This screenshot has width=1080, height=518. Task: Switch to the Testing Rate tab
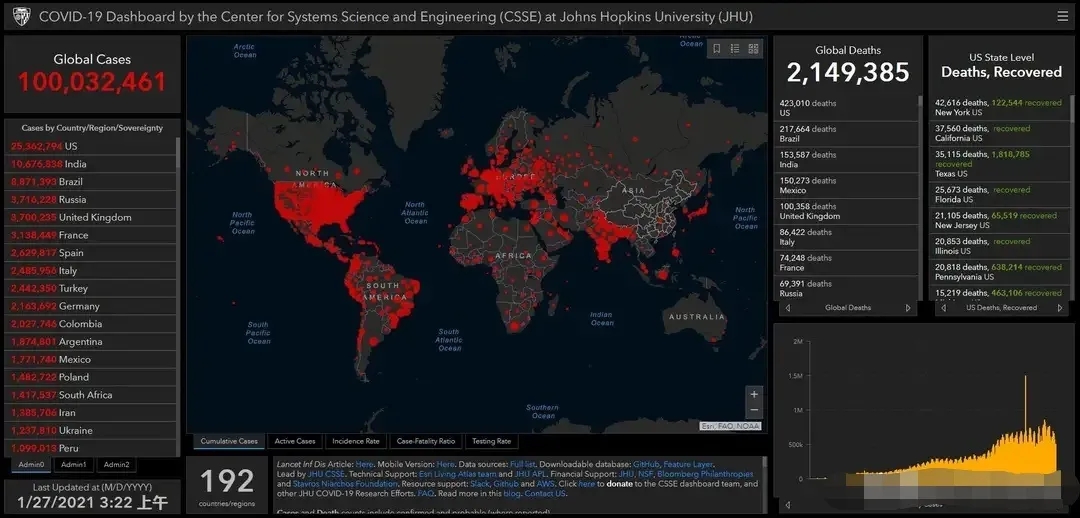pos(491,442)
